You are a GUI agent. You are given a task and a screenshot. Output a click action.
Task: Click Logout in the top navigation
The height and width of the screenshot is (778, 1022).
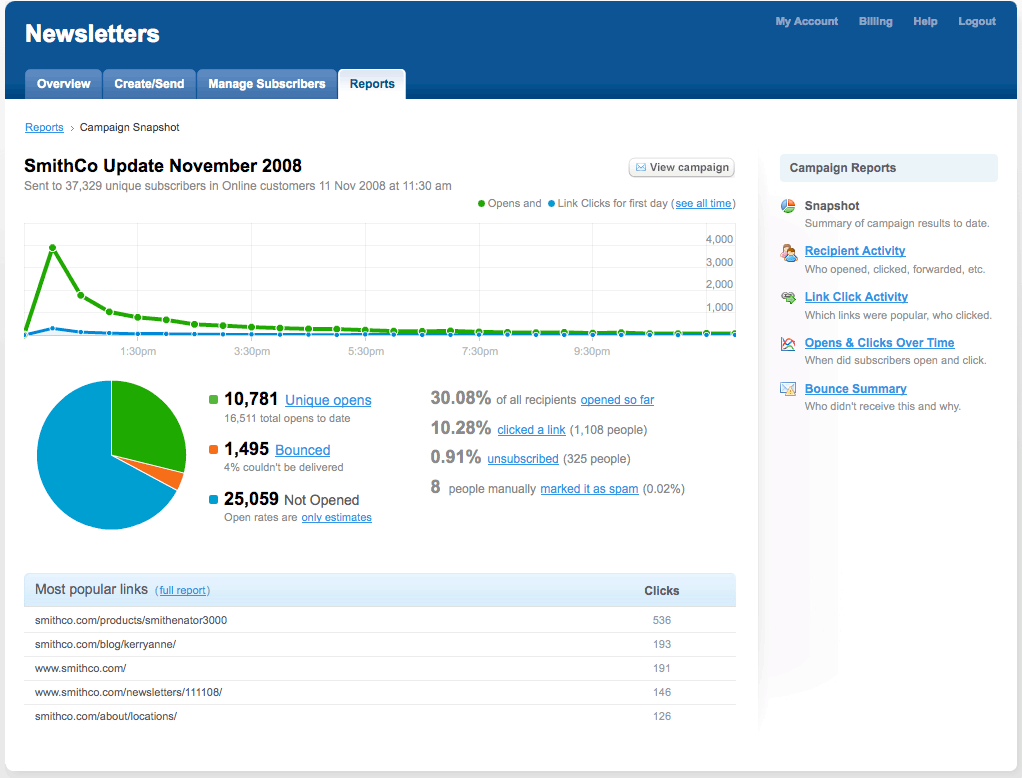pos(976,22)
